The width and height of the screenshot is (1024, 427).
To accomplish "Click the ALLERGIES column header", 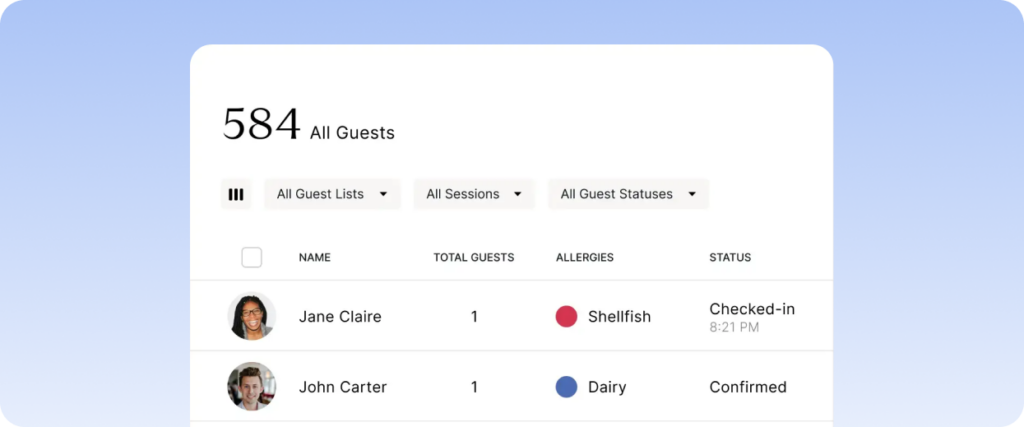I will pyautogui.click(x=584, y=257).
